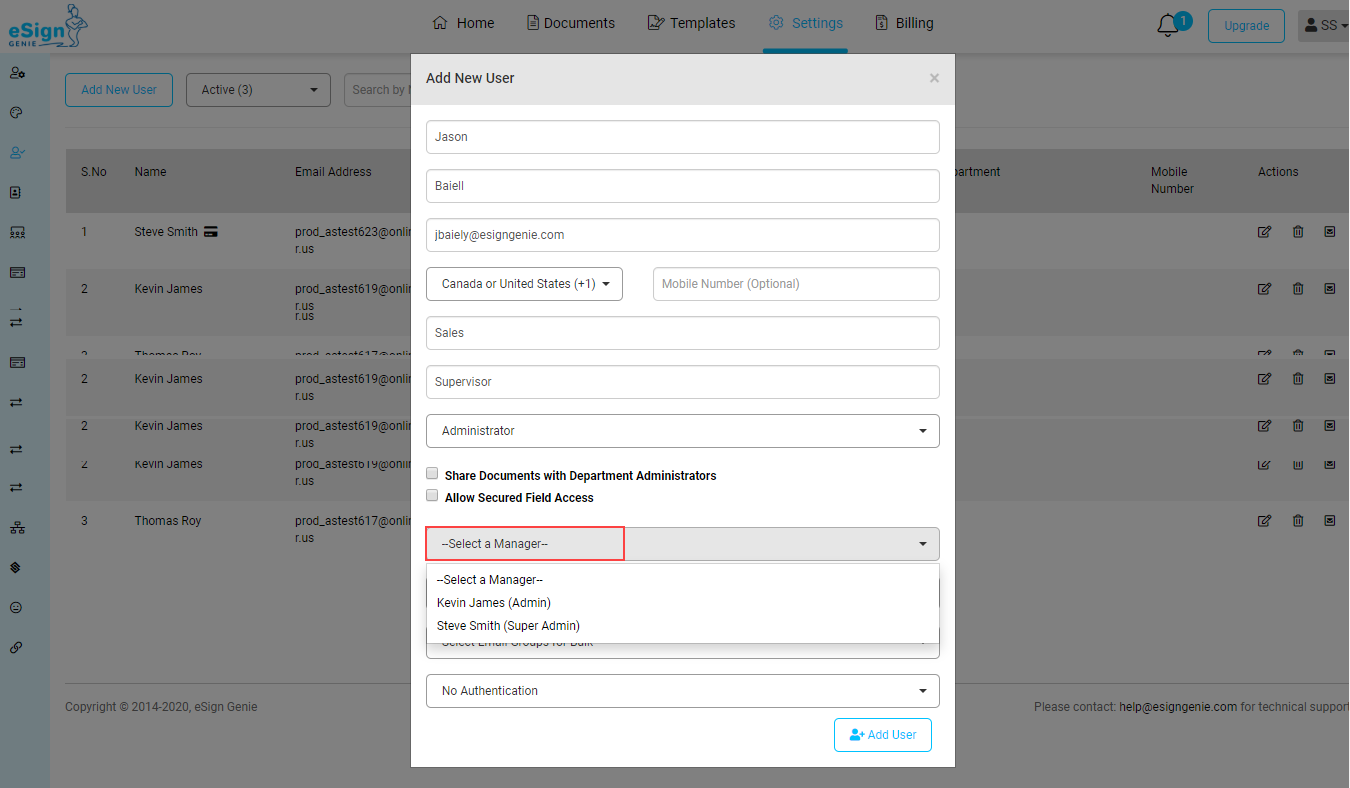Click the link icon in left sidebar
The height and width of the screenshot is (788, 1350).
point(16,647)
